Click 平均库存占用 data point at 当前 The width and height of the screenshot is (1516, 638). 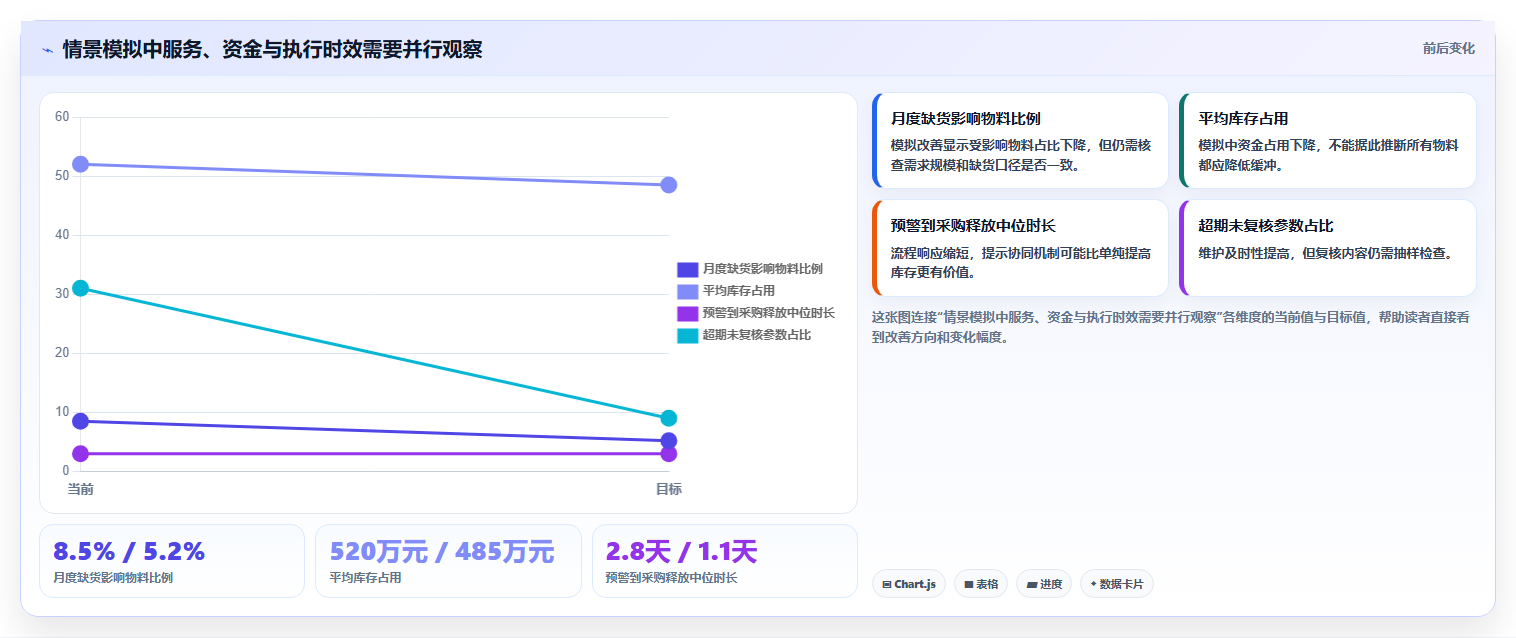(81, 164)
